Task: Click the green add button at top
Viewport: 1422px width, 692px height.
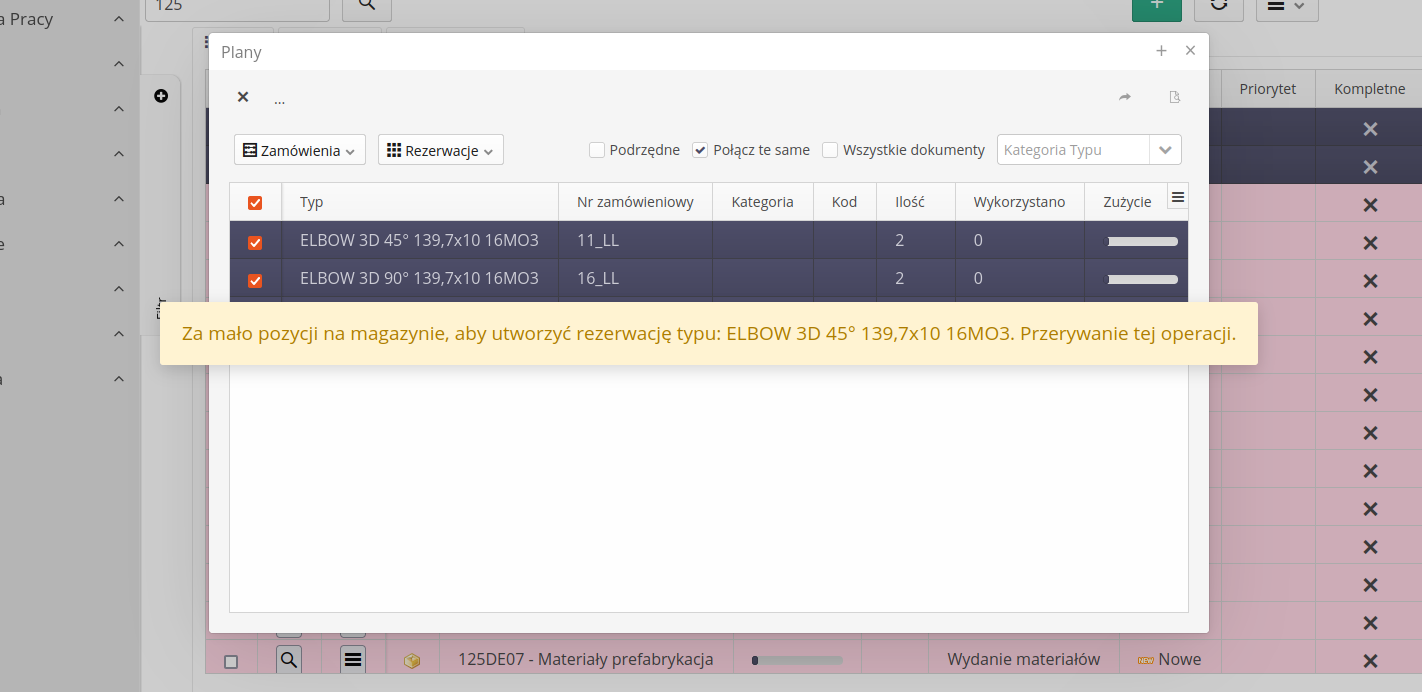Action: 1157,6
